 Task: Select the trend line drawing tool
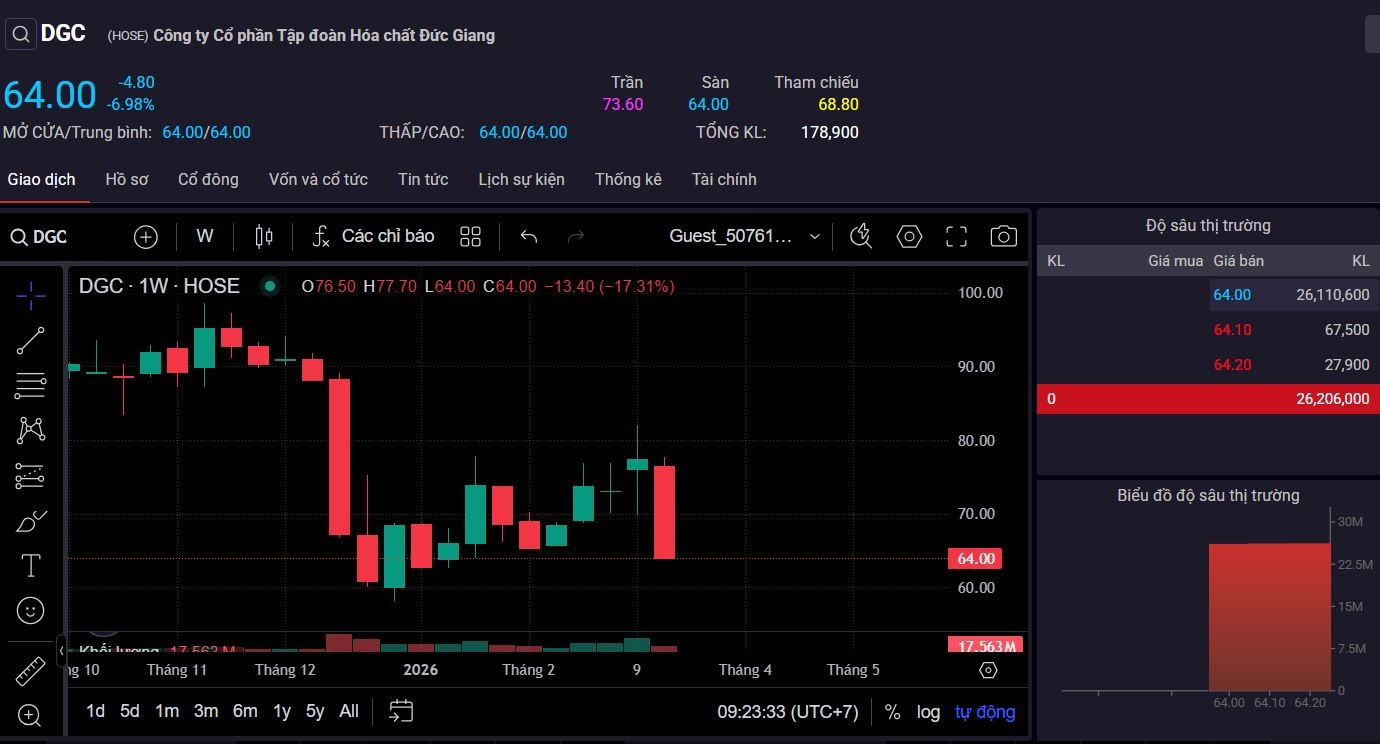31,341
